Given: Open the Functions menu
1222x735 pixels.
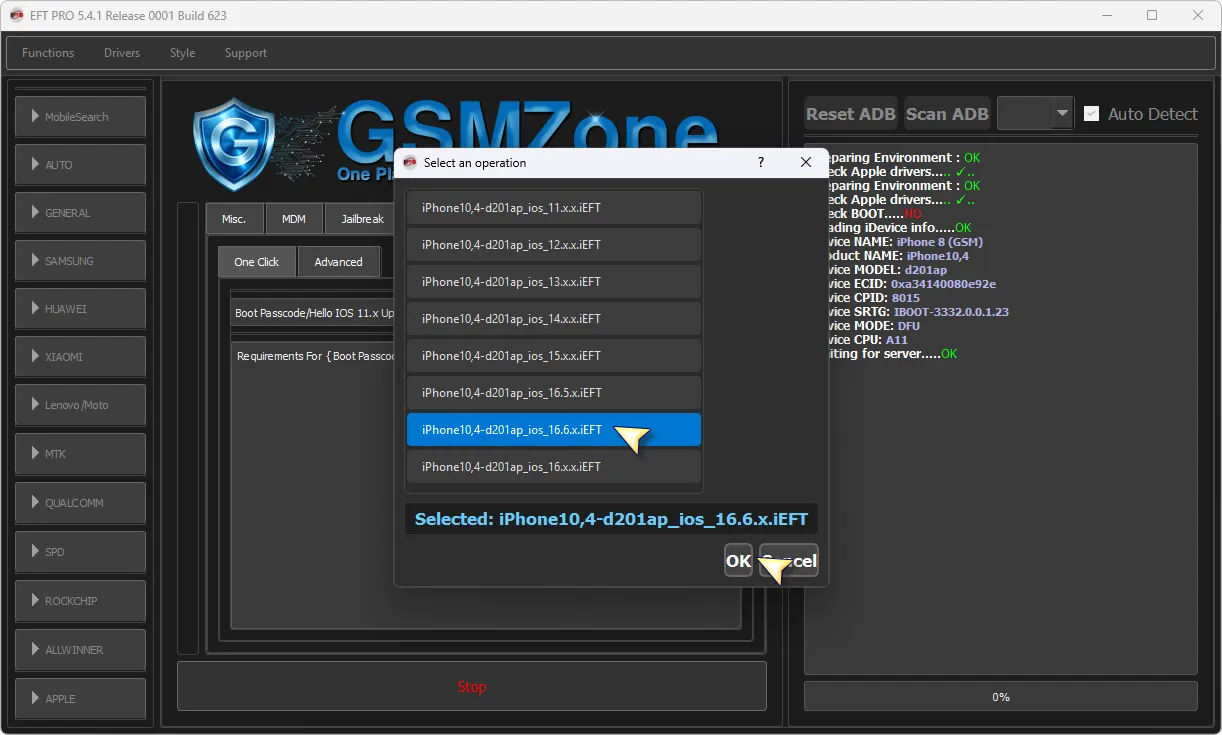Looking at the screenshot, I should (48, 53).
